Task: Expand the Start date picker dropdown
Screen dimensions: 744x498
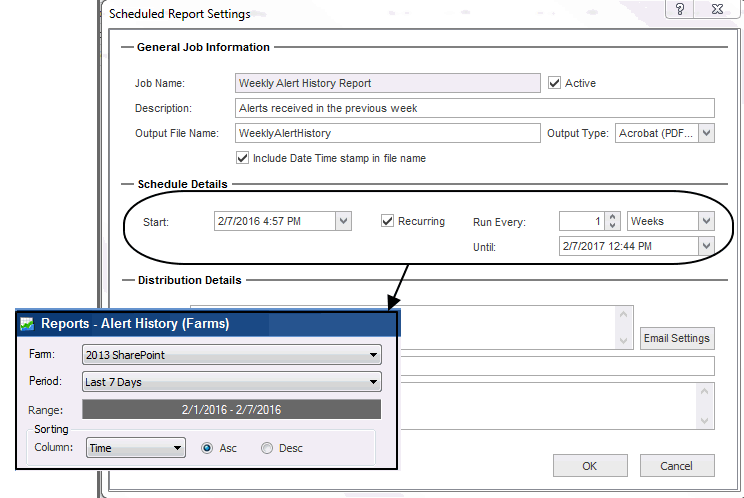Action: (x=343, y=221)
